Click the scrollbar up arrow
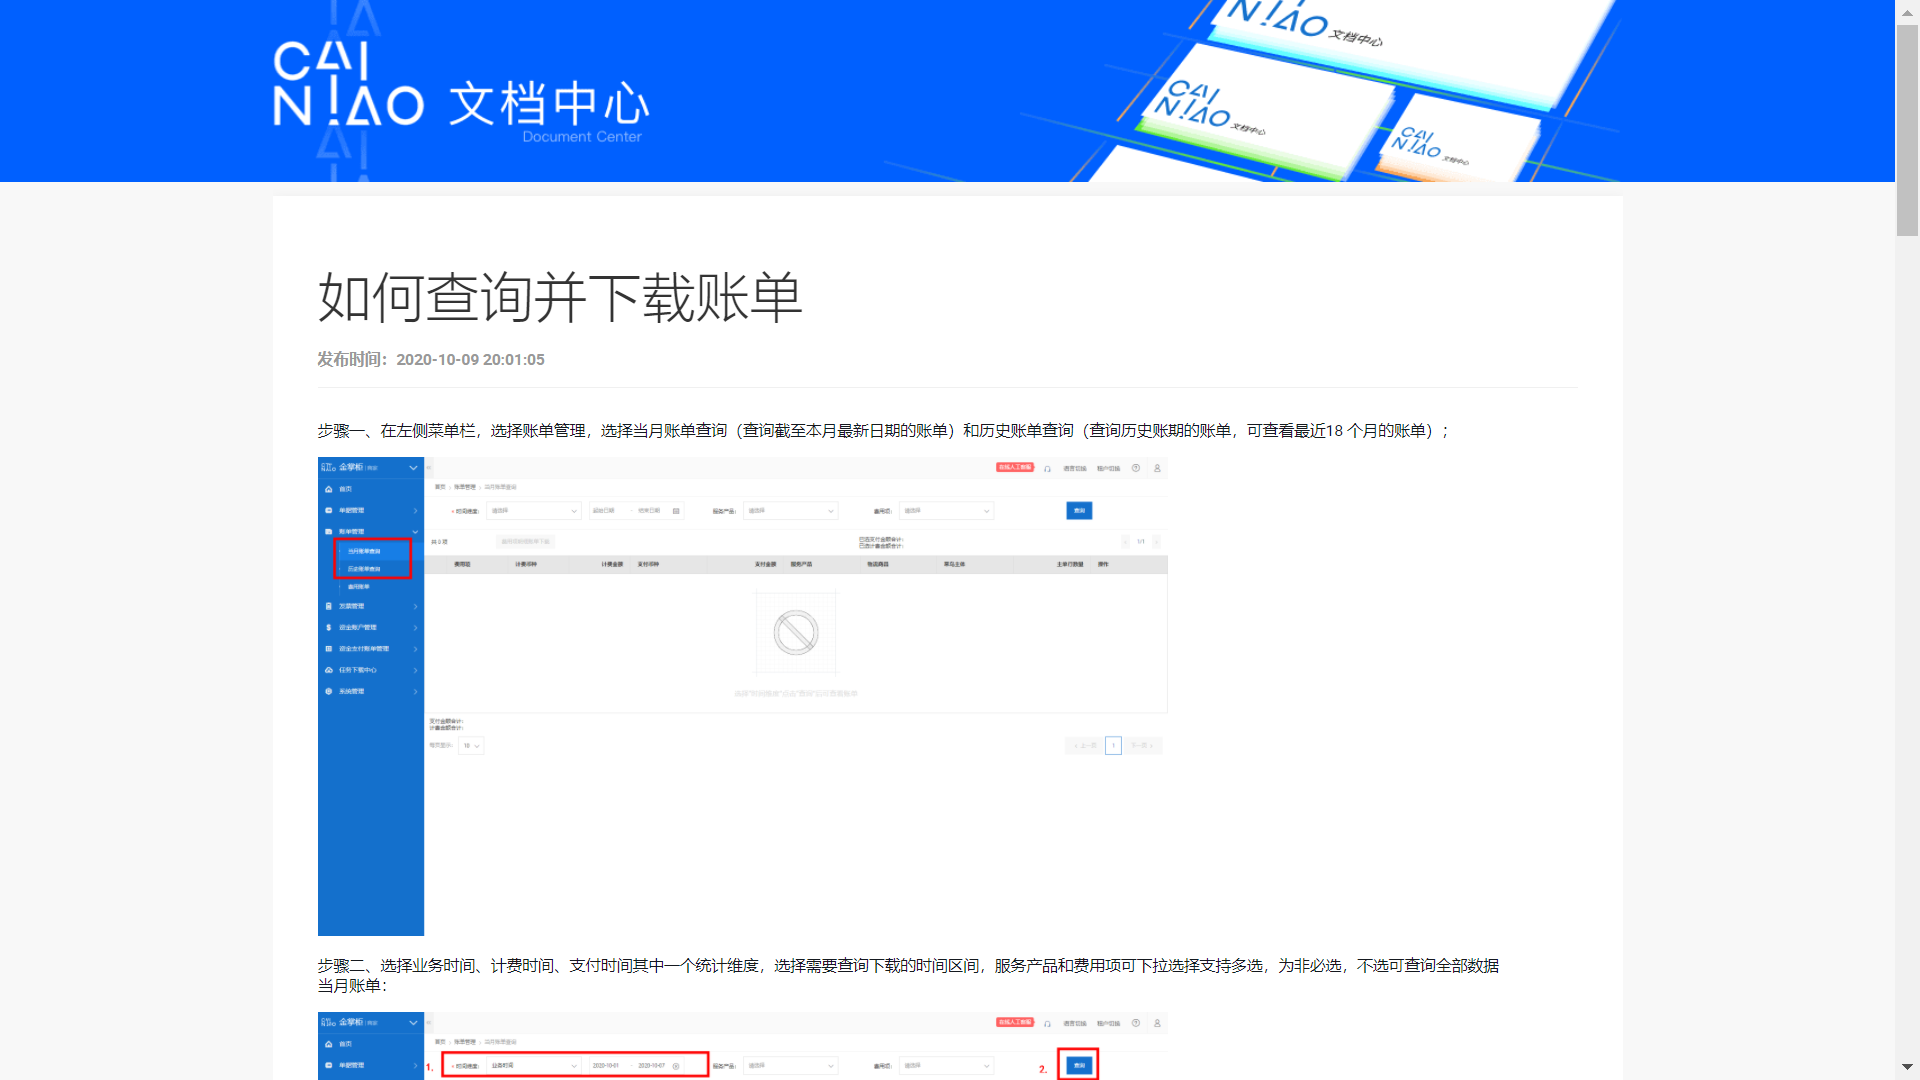The height and width of the screenshot is (1080, 1920). coord(1907,13)
